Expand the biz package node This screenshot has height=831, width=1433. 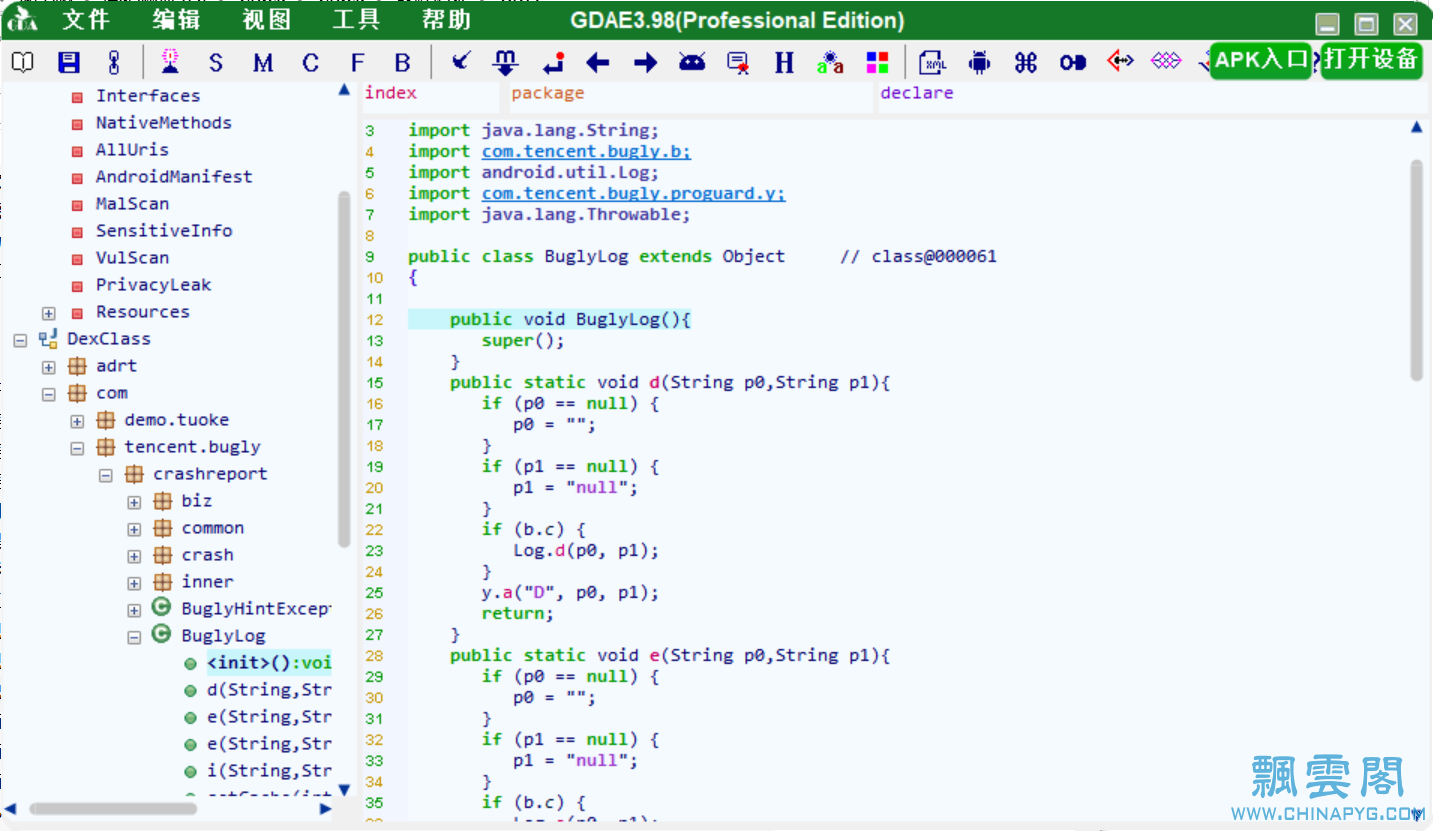[134, 502]
